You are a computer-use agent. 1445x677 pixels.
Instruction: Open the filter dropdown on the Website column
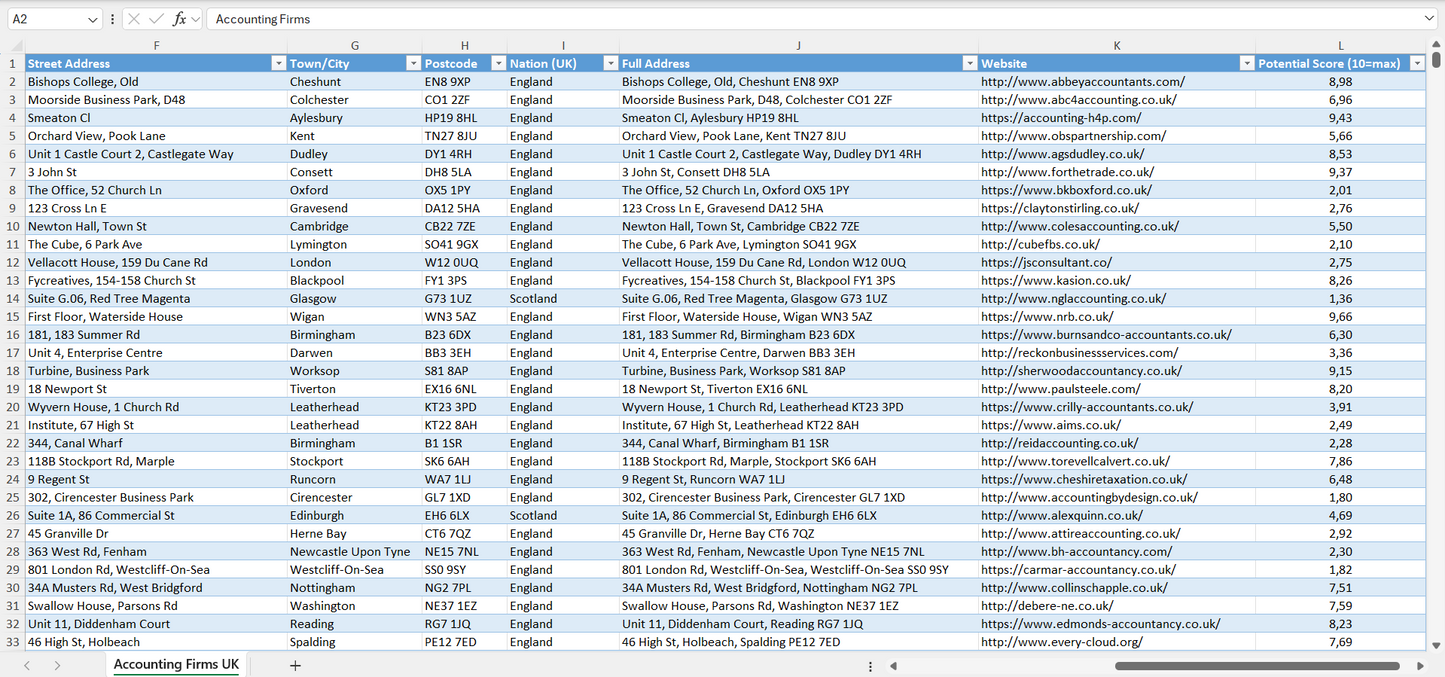(x=1246, y=63)
